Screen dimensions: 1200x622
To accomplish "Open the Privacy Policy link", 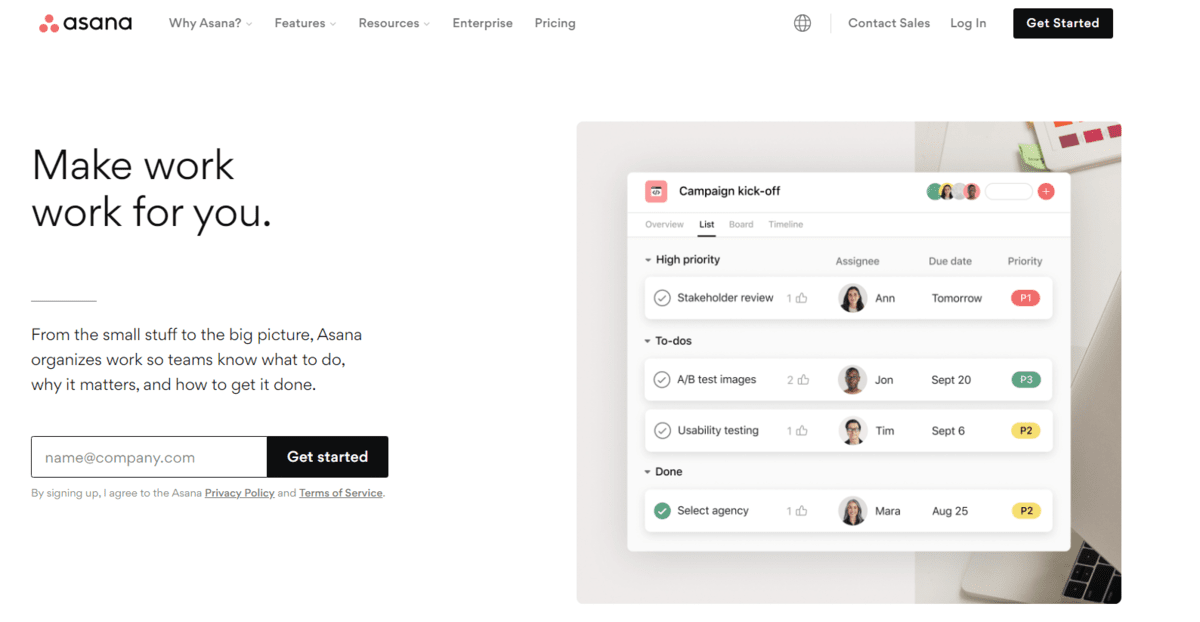I will click(x=240, y=493).
